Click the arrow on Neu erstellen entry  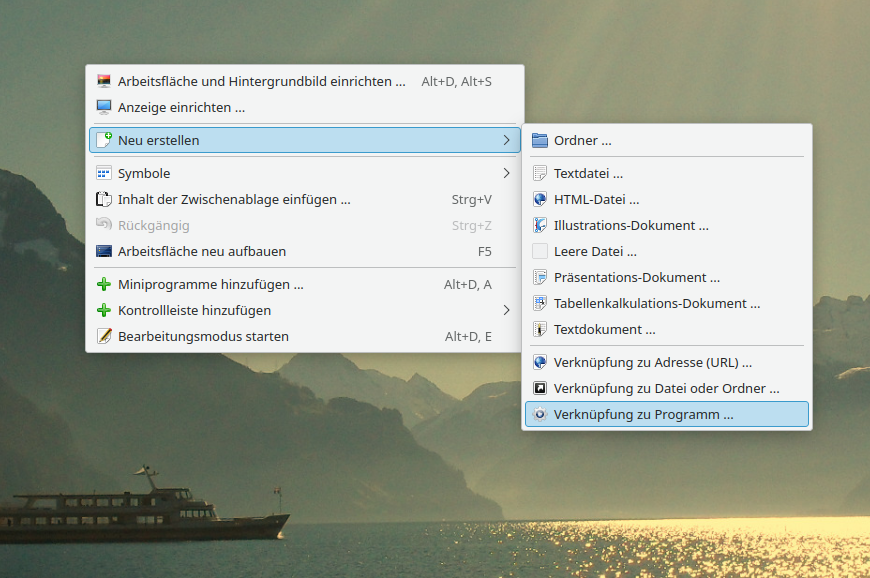[506, 140]
